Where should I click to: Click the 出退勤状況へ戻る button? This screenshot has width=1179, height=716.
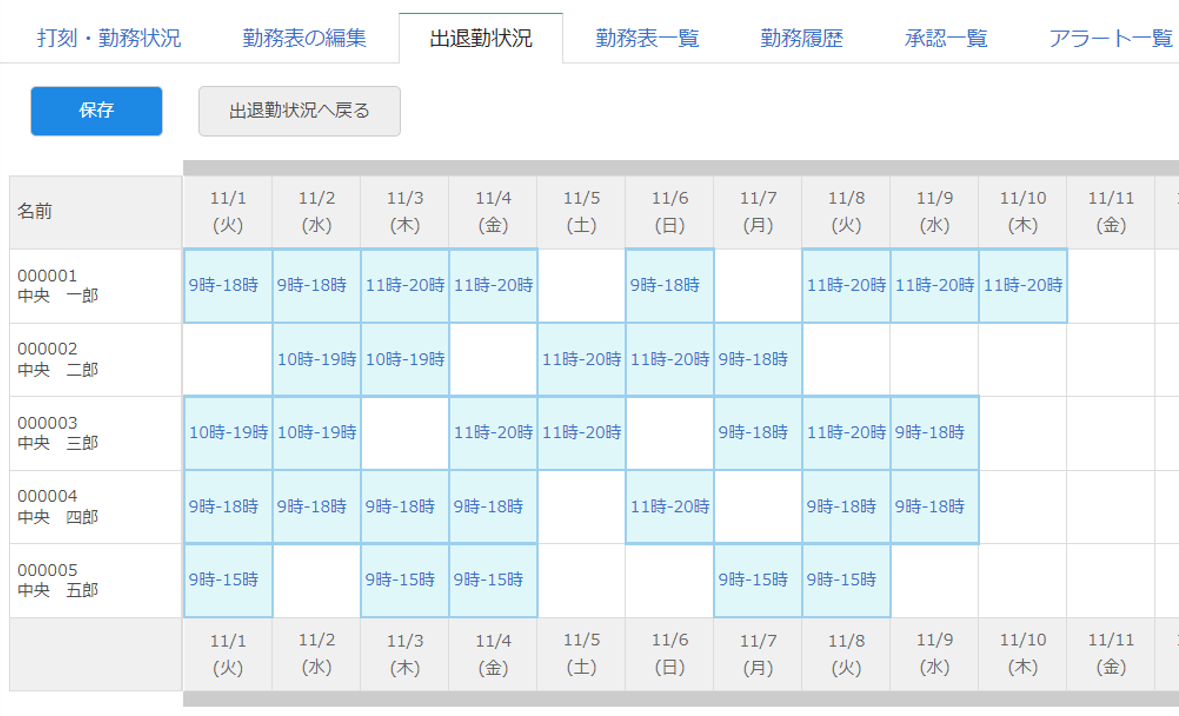click(x=299, y=111)
